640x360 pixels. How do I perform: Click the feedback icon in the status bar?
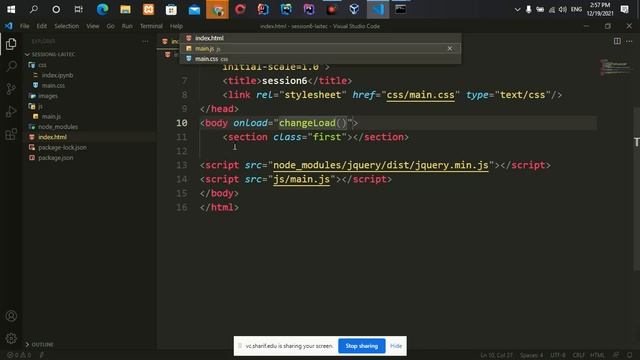point(616,355)
